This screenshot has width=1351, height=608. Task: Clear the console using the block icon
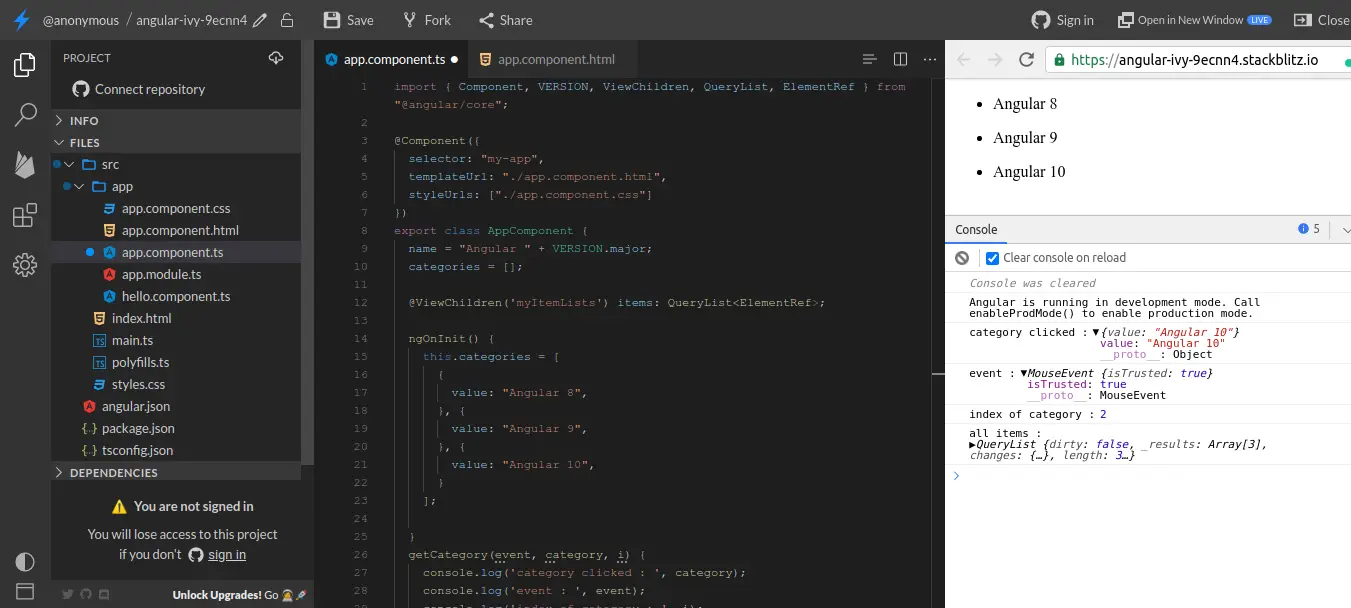point(961,257)
